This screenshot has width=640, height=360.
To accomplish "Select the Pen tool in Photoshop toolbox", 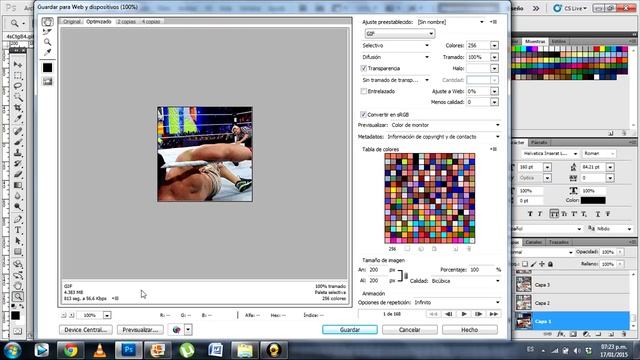I will (x=18, y=219).
